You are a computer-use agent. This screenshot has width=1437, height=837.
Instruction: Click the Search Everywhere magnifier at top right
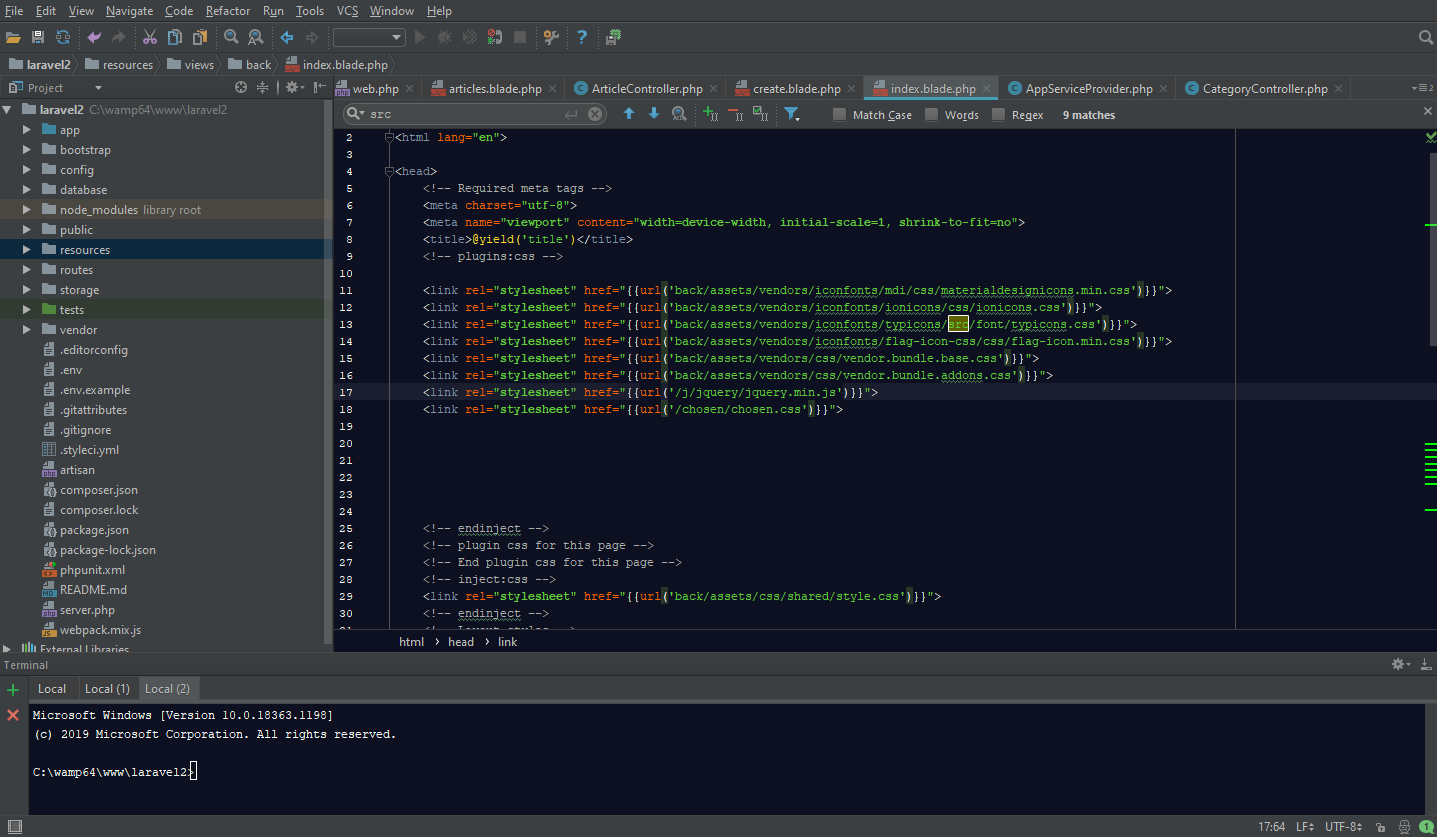[x=1426, y=37]
